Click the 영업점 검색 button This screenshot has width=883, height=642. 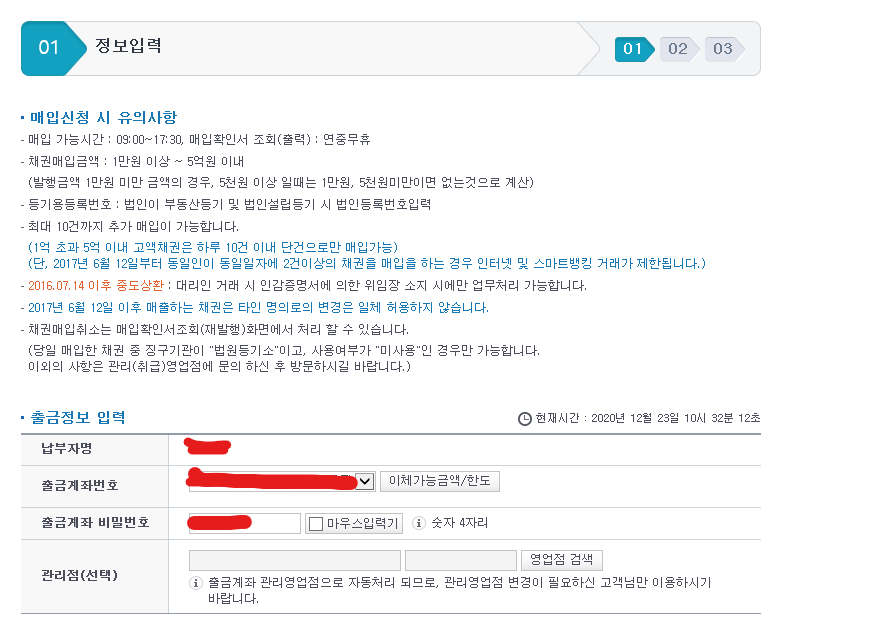(x=561, y=560)
